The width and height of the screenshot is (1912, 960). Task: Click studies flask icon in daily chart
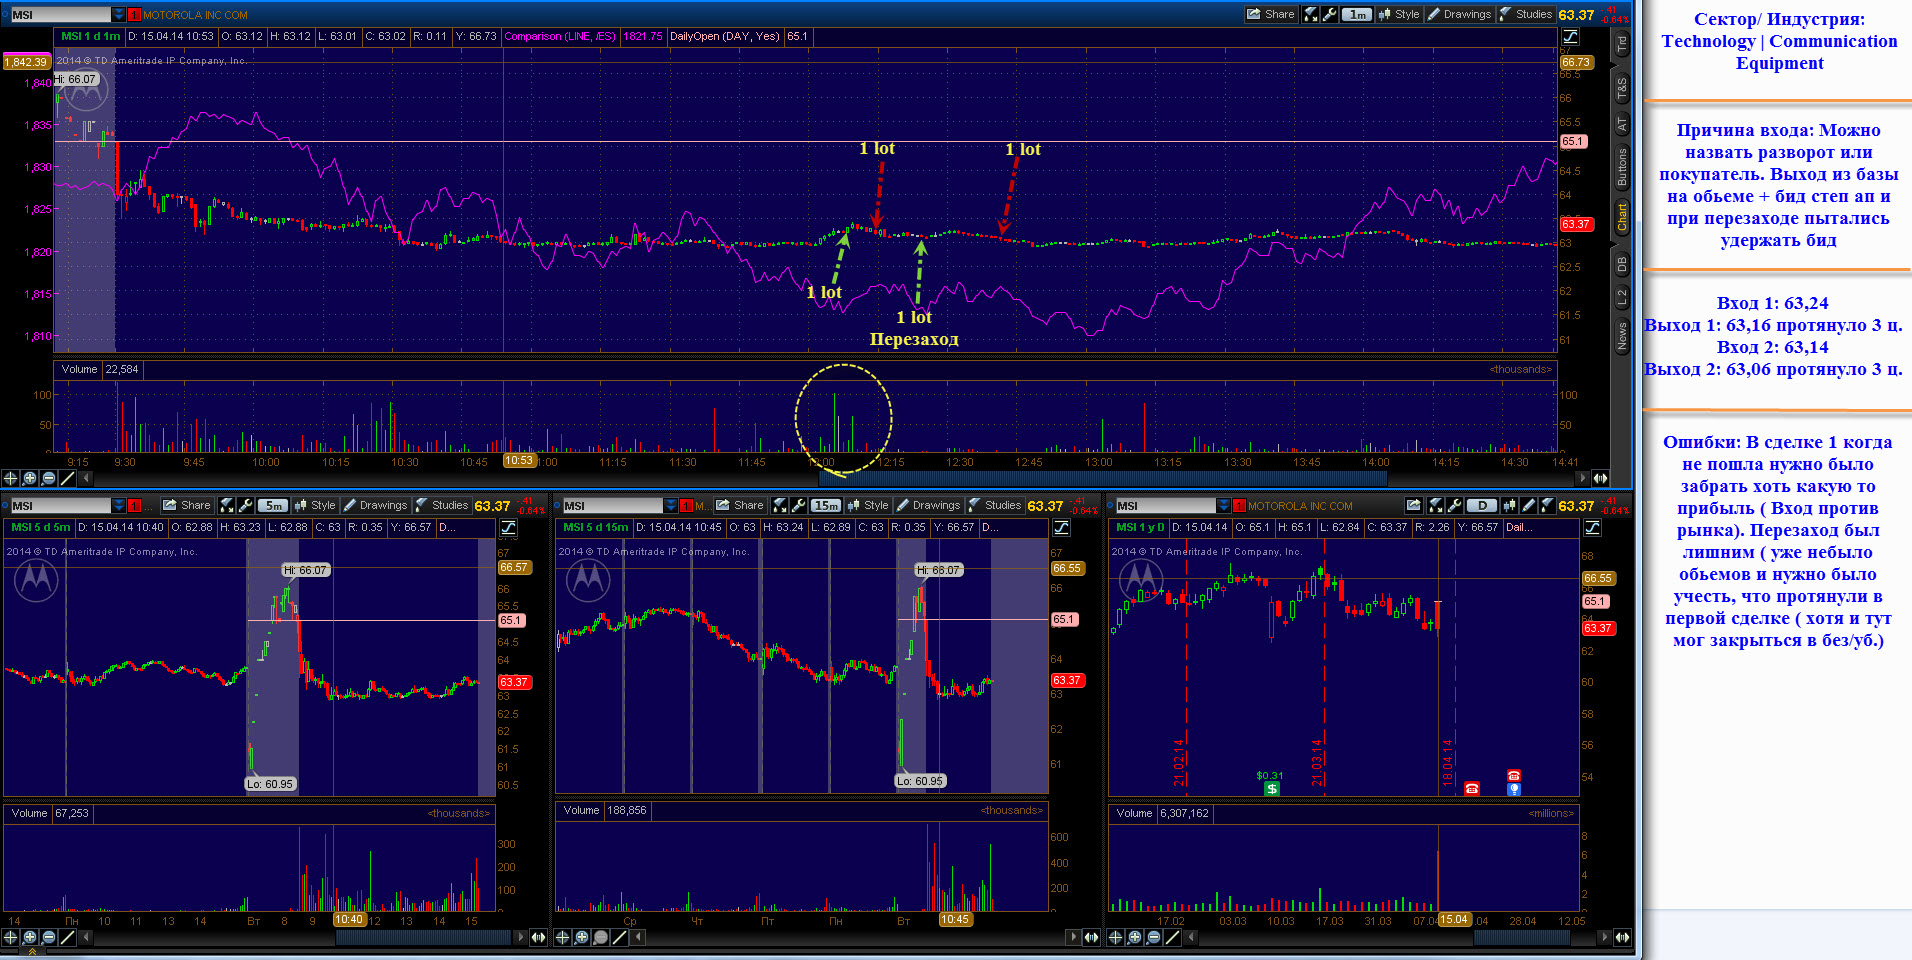click(x=1548, y=505)
